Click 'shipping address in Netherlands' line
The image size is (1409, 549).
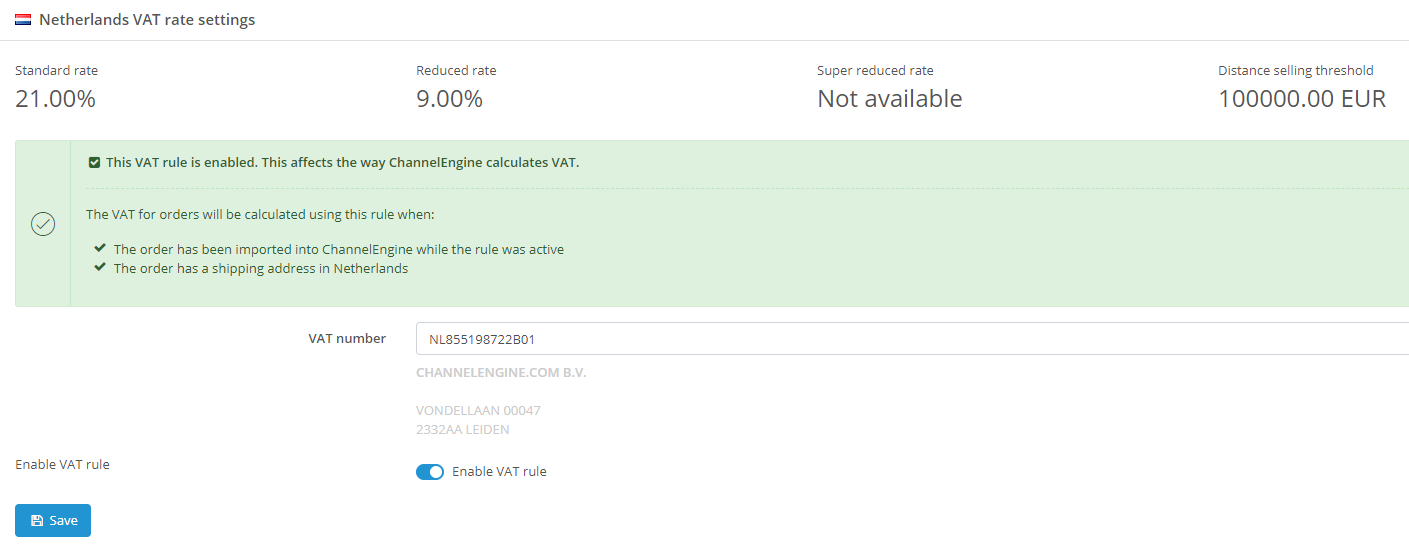261,268
